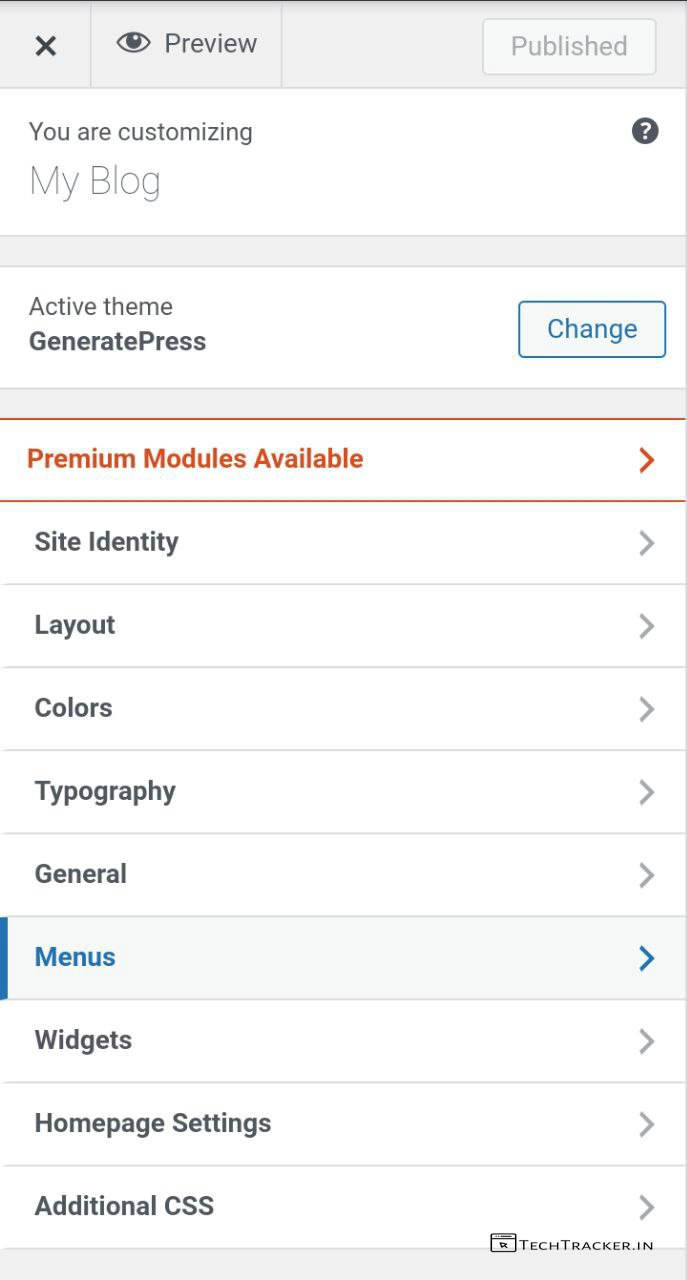Open the Site Identity panel
This screenshot has width=687, height=1280.
point(106,542)
